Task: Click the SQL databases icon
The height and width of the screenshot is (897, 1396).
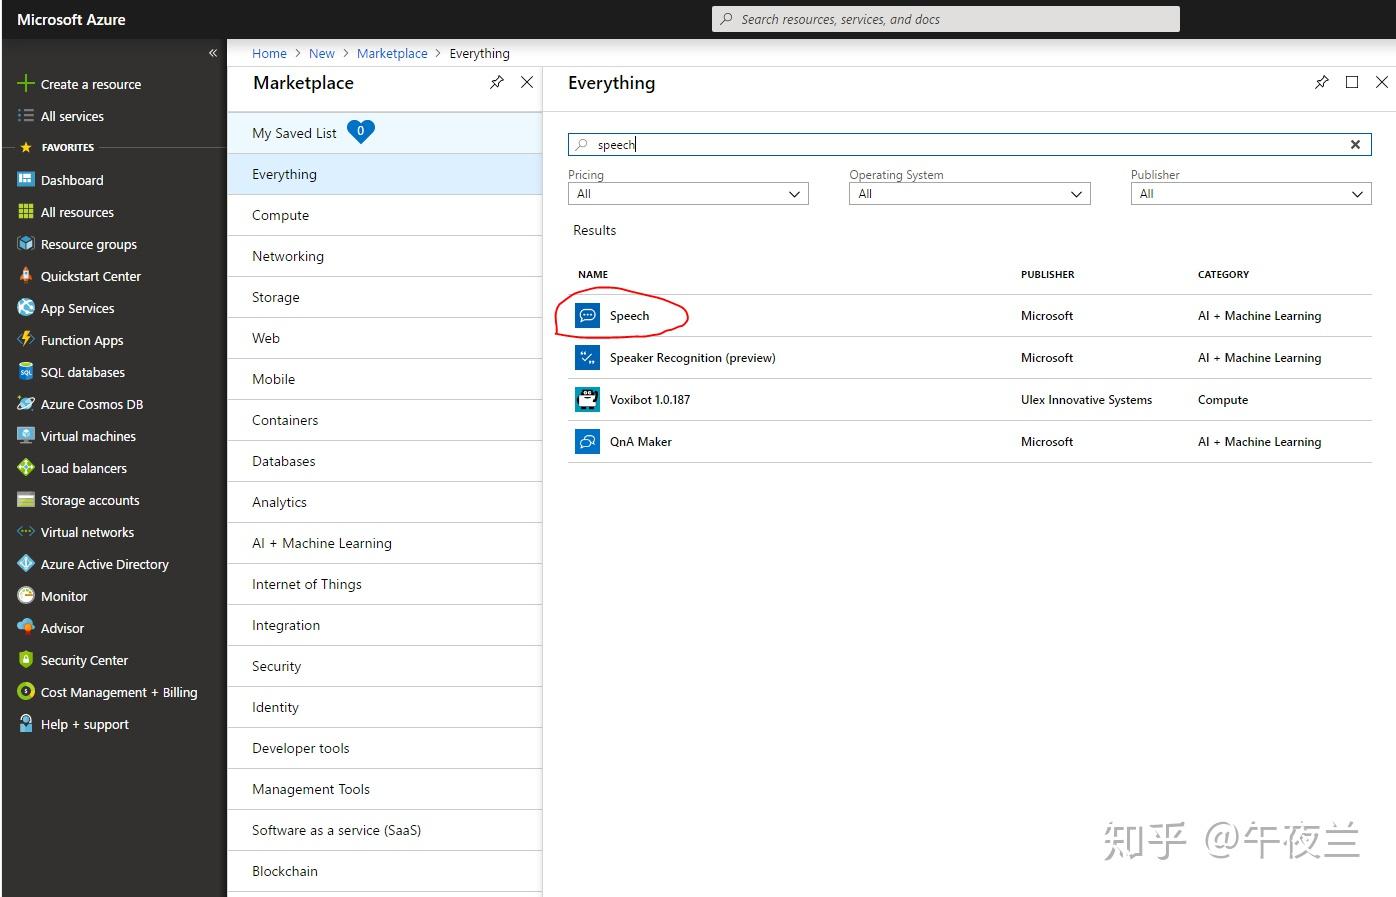Action: [26, 372]
